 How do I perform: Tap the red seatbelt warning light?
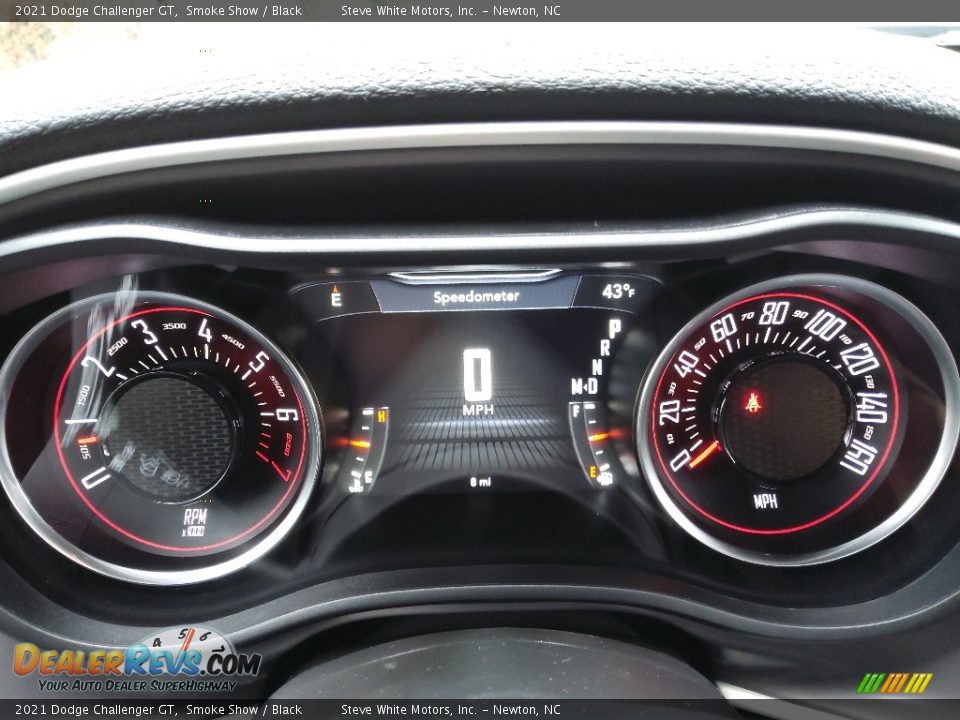(x=752, y=402)
